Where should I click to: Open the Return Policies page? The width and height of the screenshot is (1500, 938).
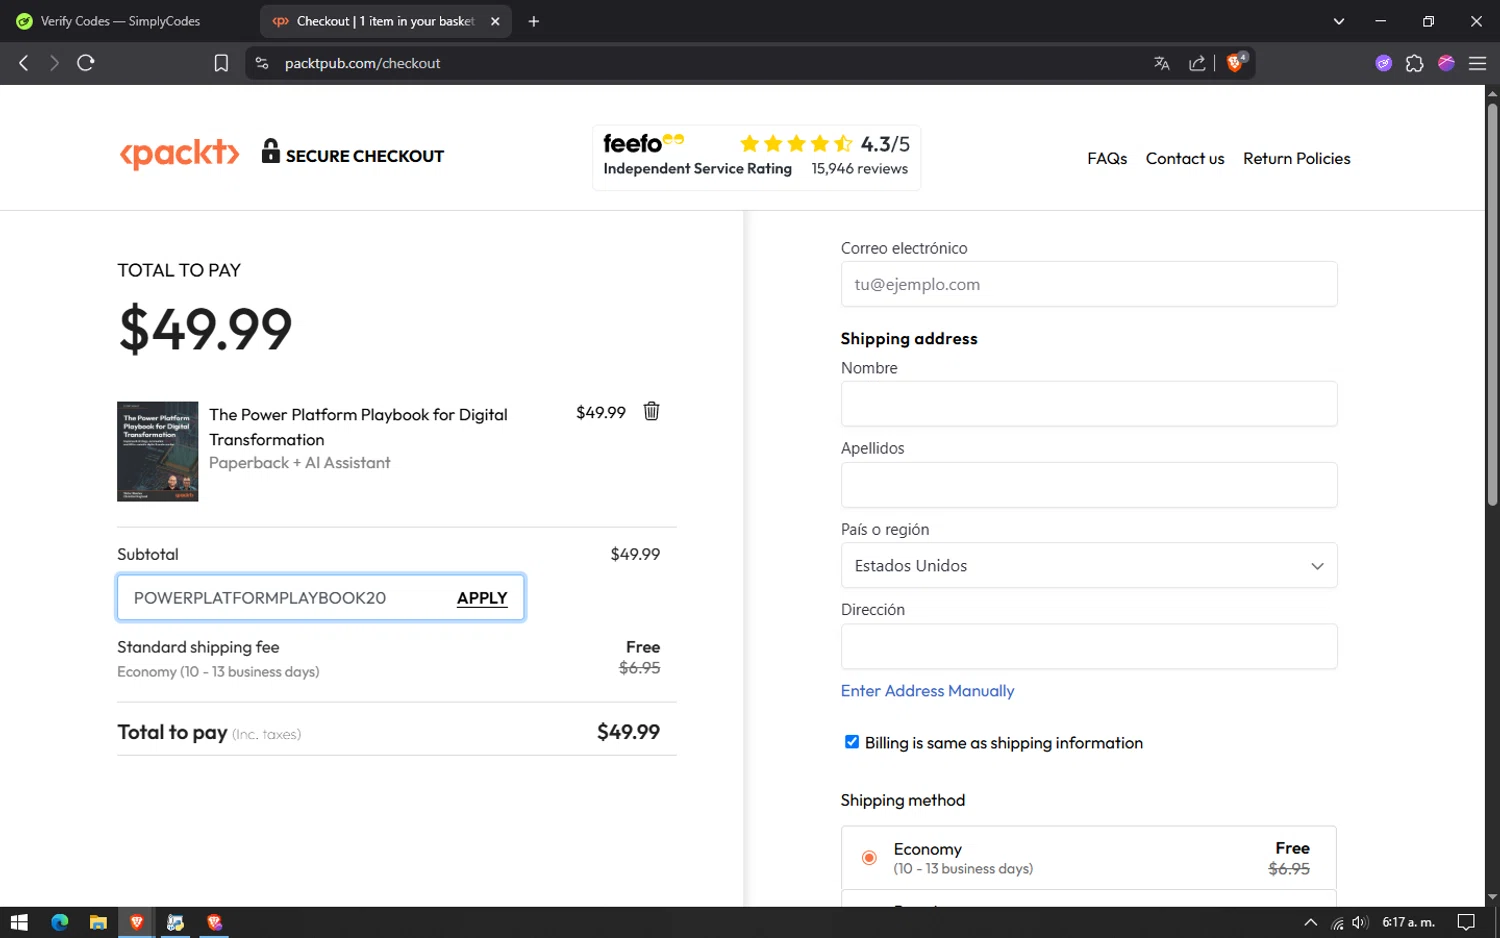(x=1296, y=159)
